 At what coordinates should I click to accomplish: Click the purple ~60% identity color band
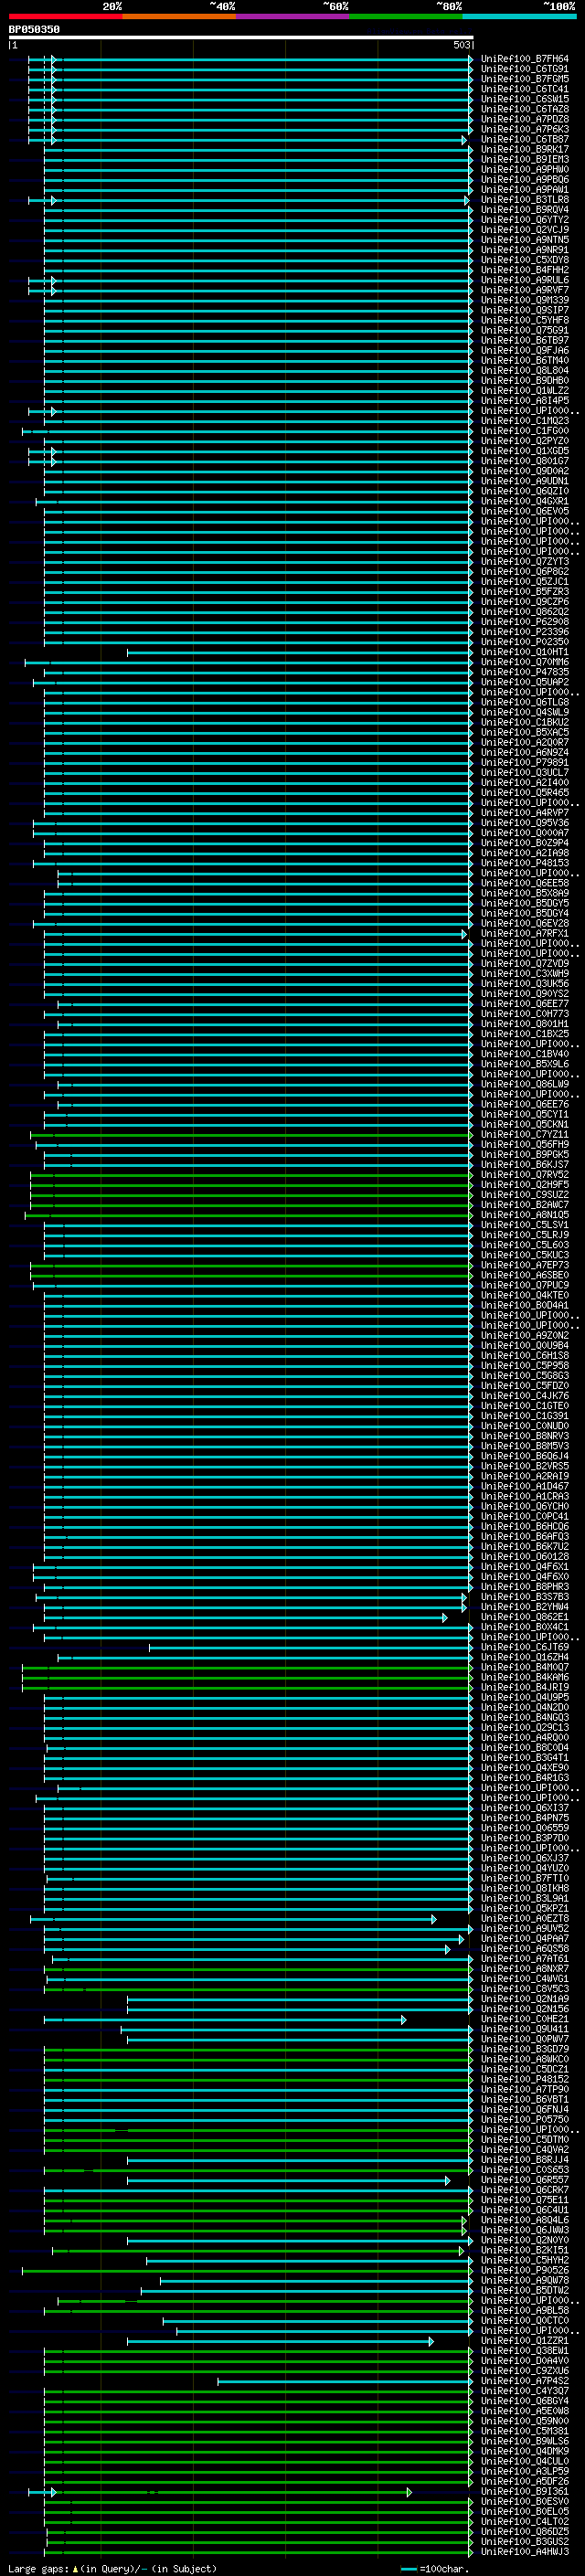pos(292,16)
